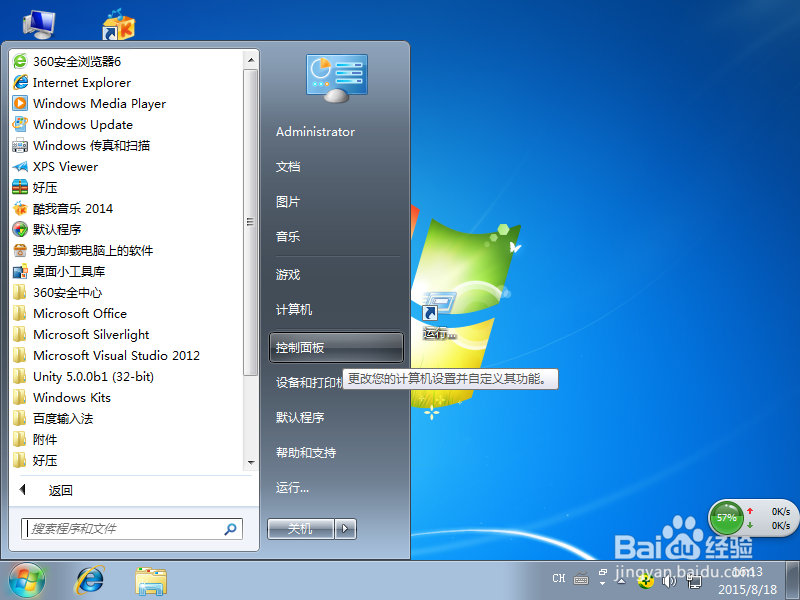Open Windows 传真和扫描 icon
800x600 pixels.
[x=20, y=145]
